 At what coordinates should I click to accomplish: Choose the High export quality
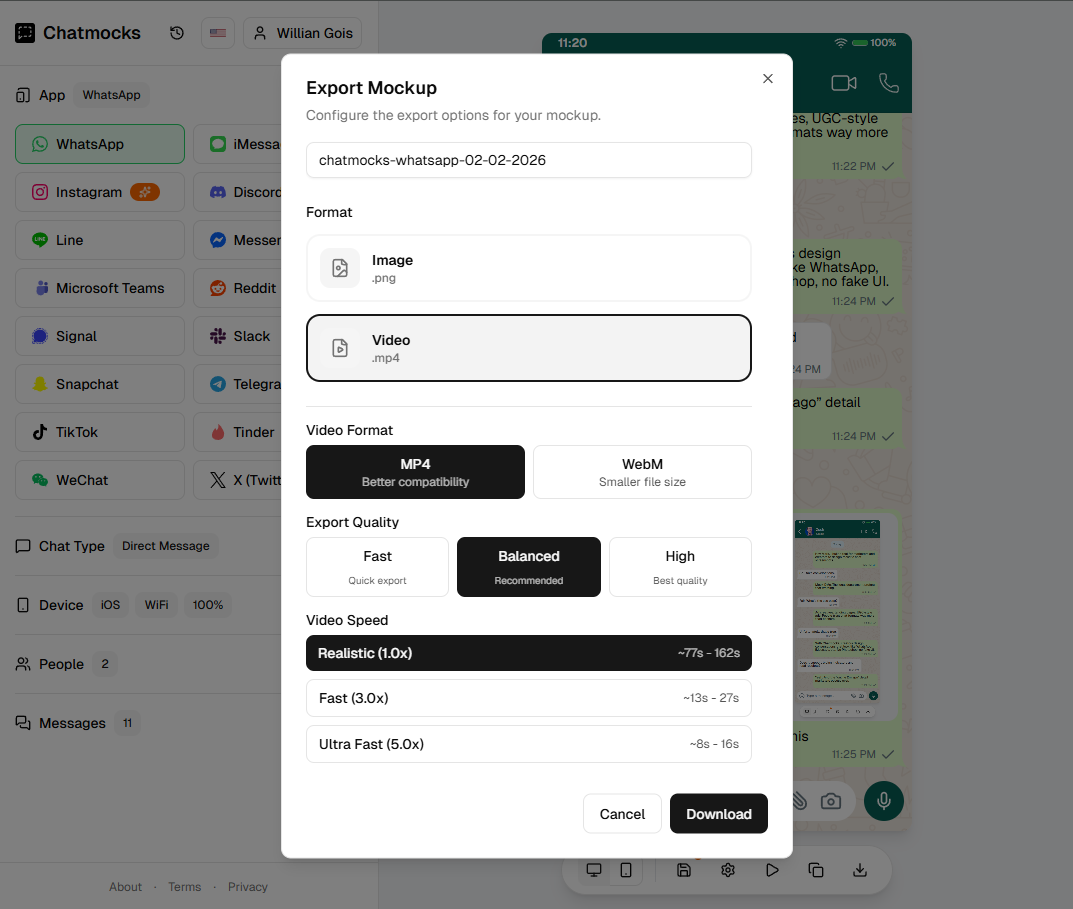coord(680,566)
